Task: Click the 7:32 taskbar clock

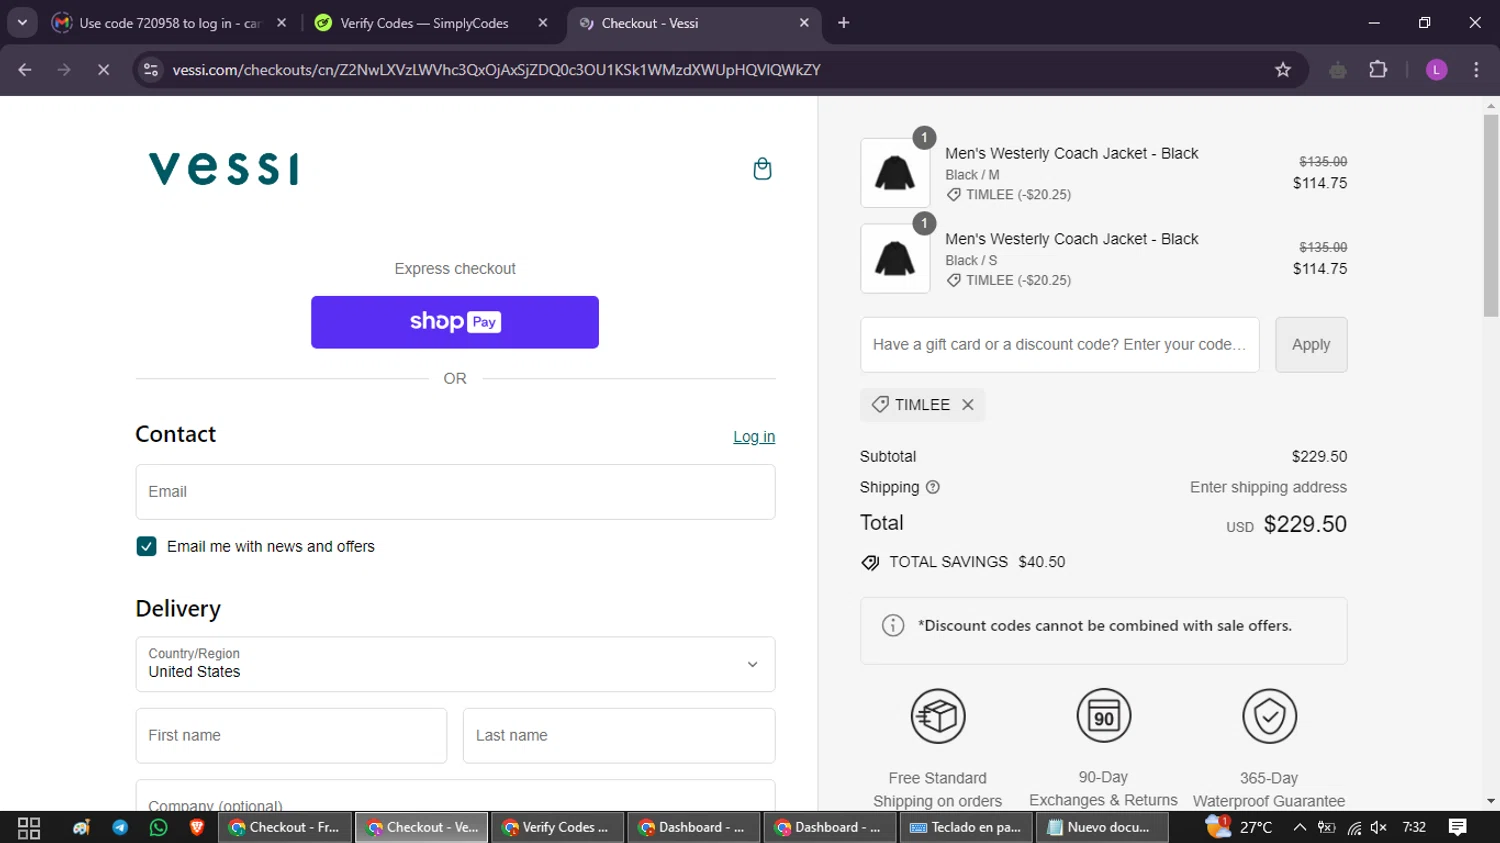Action: [x=1414, y=827]
